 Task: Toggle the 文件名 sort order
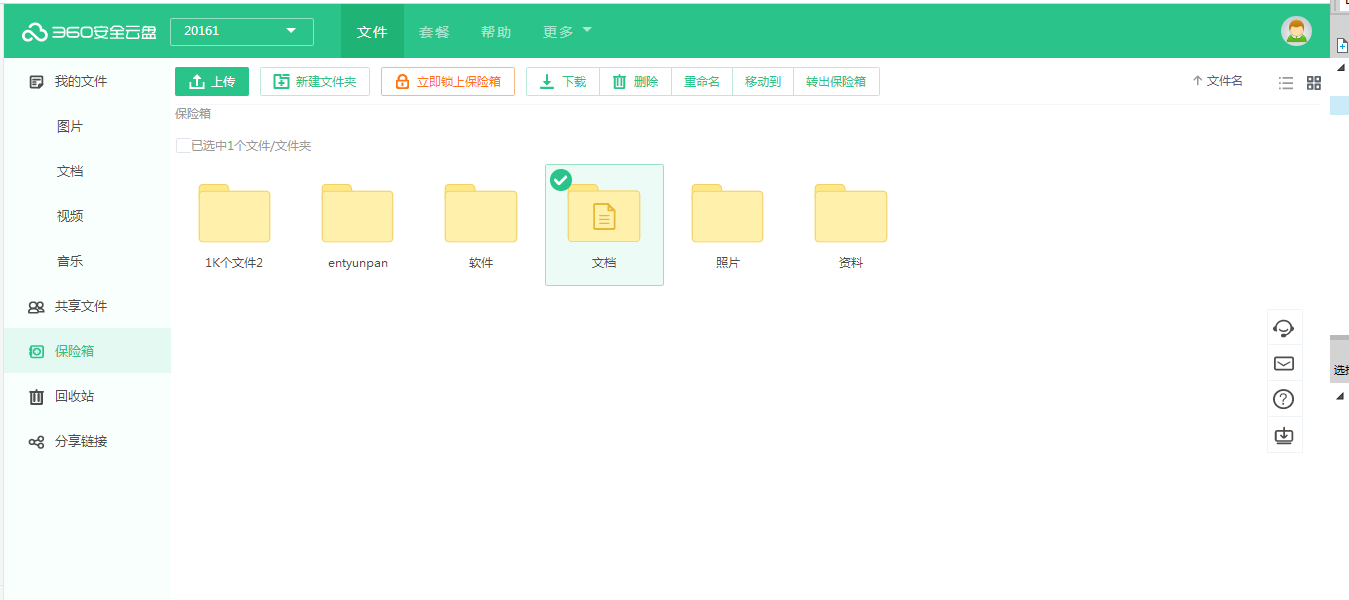[1218, 81]
